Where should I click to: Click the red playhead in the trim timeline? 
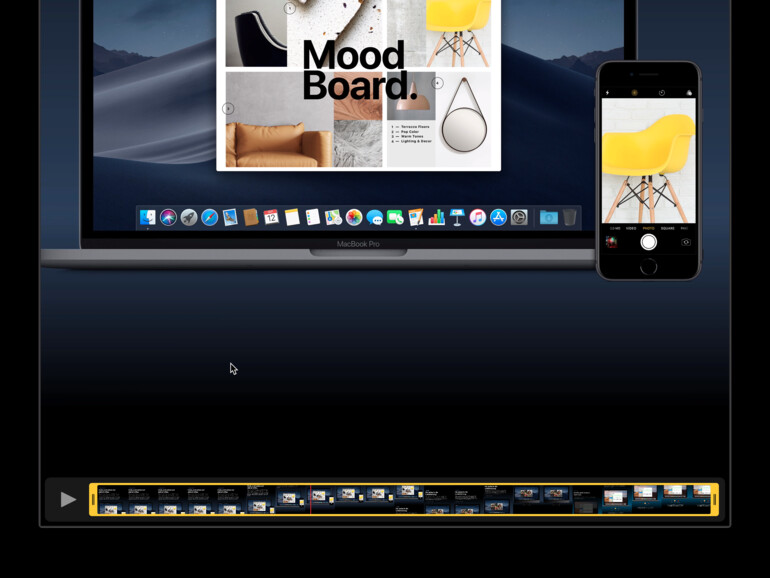(310, 499)
